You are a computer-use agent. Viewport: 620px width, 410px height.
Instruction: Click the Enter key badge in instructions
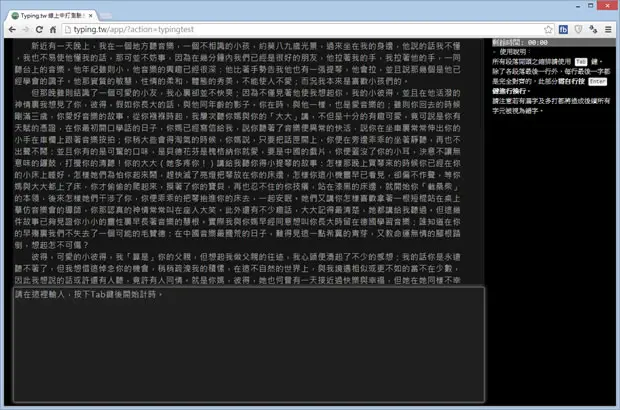(597, 81)
